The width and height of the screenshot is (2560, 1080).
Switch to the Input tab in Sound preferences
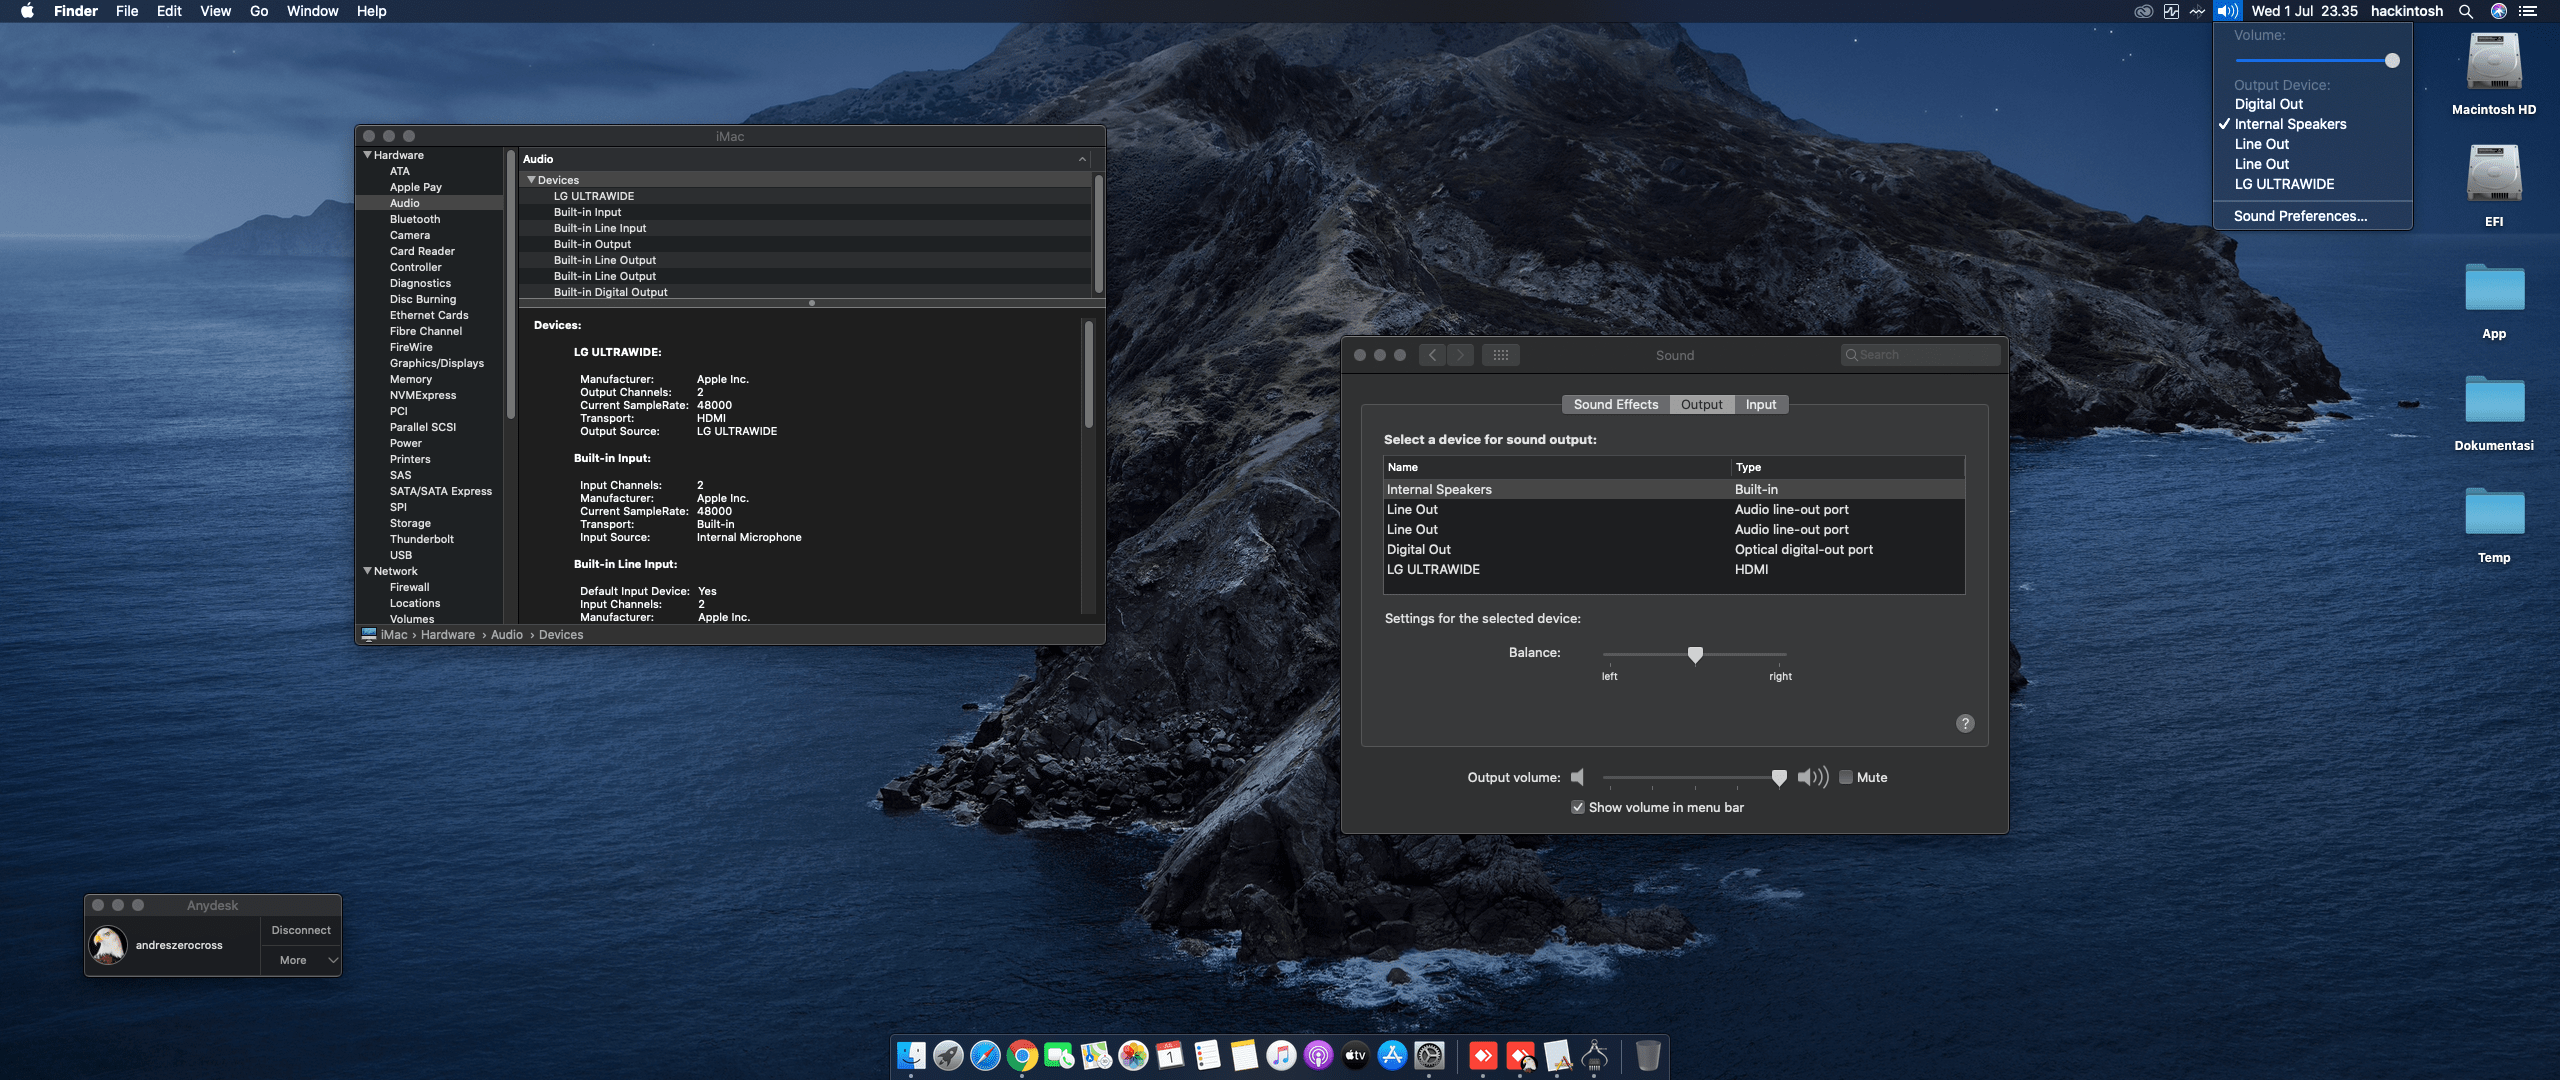[x=1761, y=404]
